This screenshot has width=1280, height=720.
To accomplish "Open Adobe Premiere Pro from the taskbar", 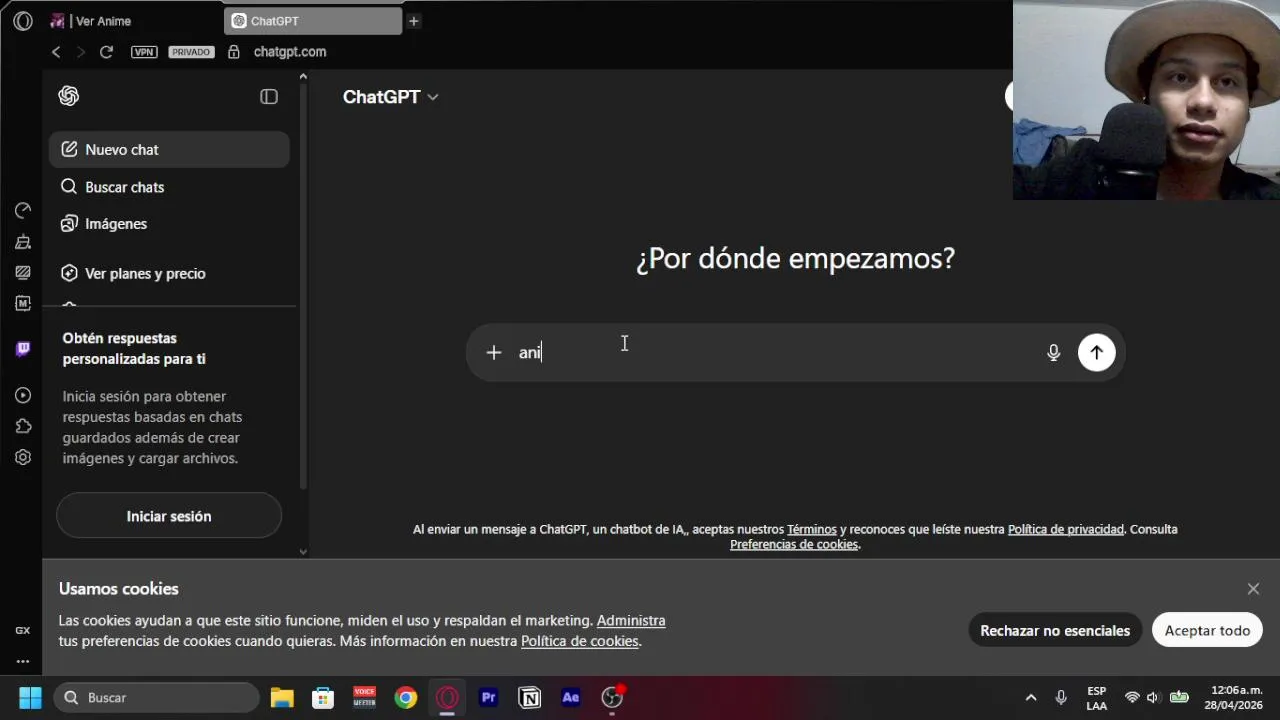I will (488, 698).
